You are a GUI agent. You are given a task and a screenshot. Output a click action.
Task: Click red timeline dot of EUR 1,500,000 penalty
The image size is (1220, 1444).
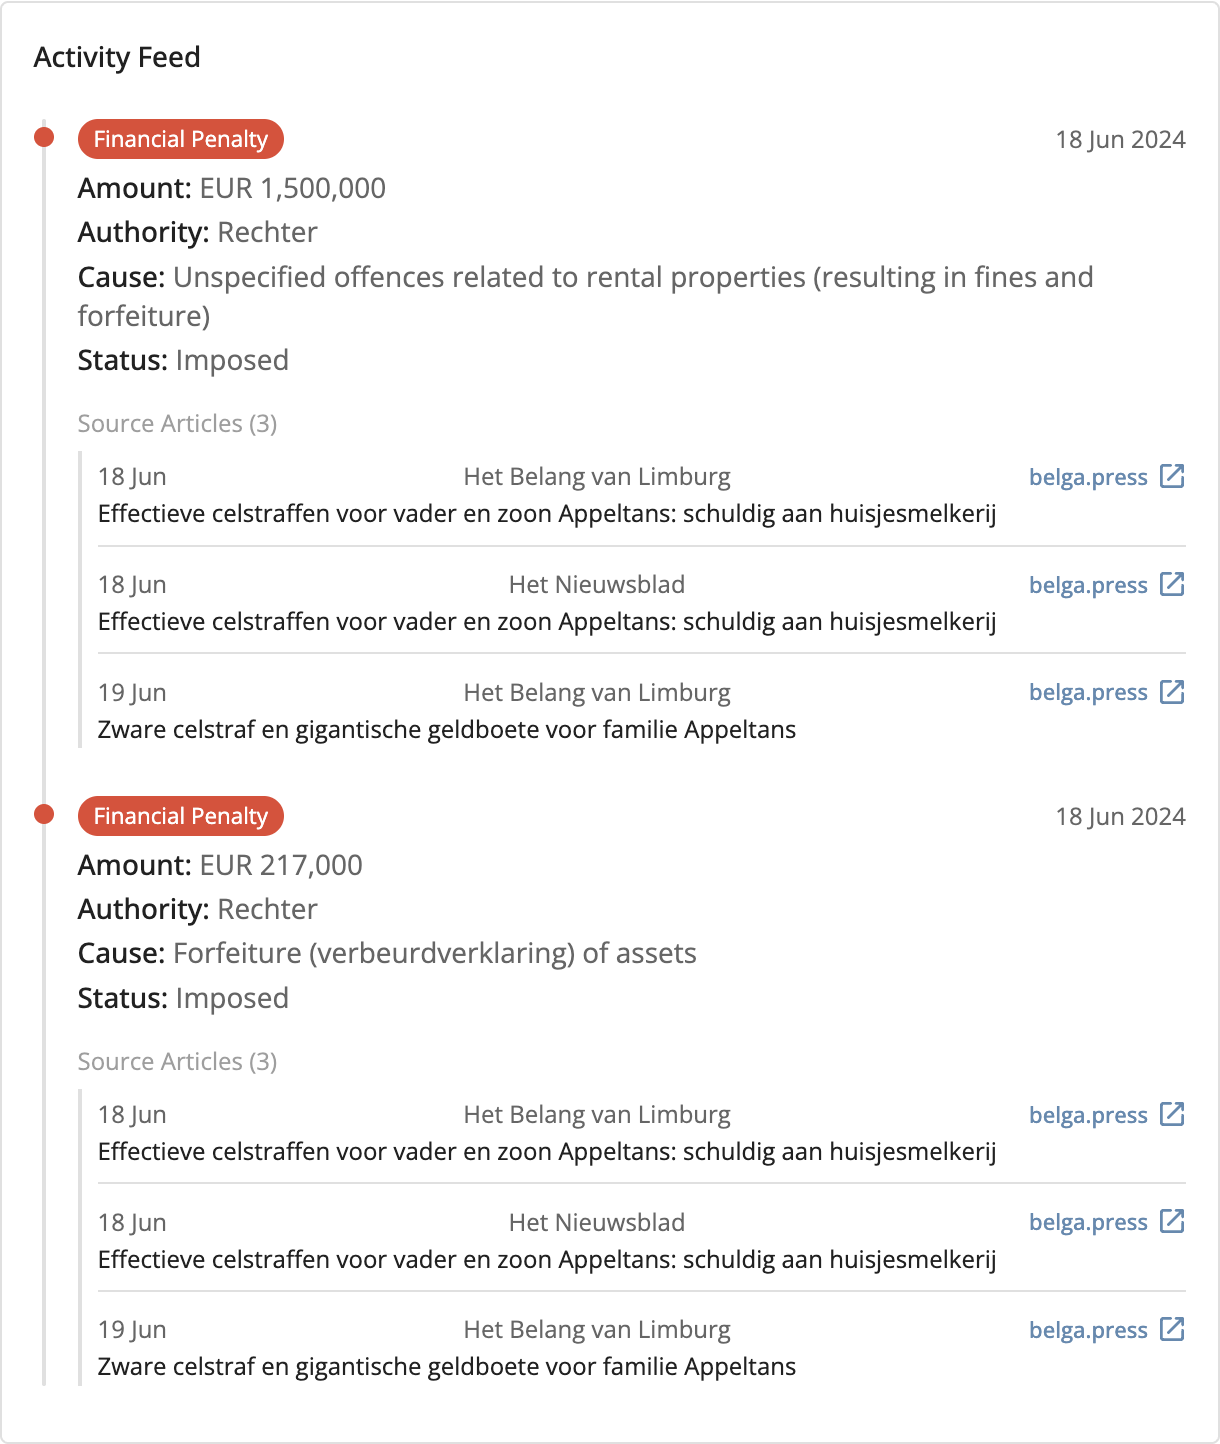point(44,137)
